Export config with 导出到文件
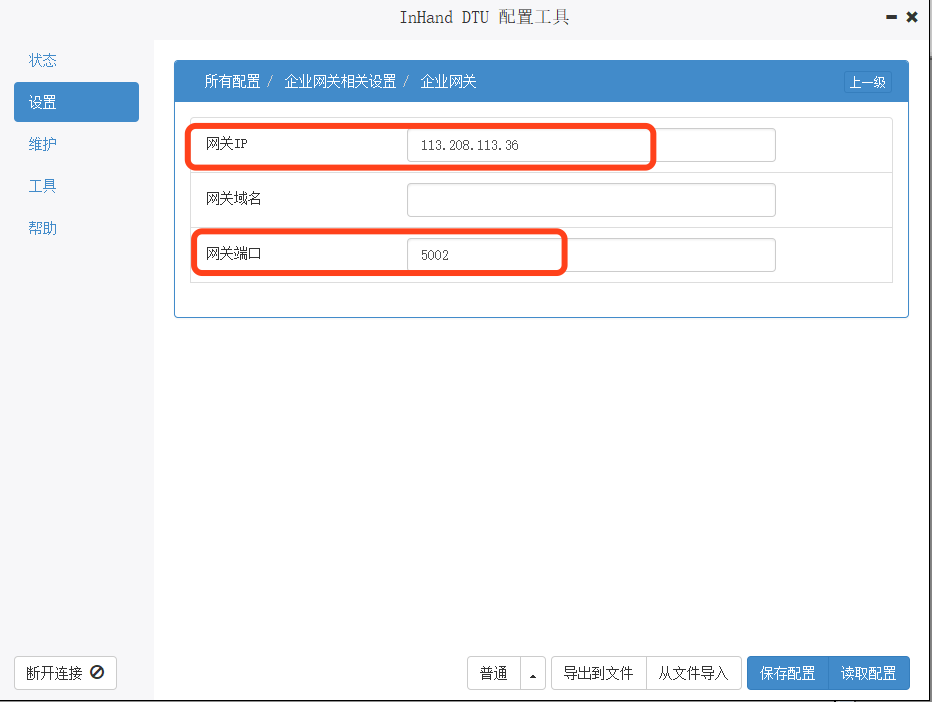932x702 pixels. click(x=598, y=673)
